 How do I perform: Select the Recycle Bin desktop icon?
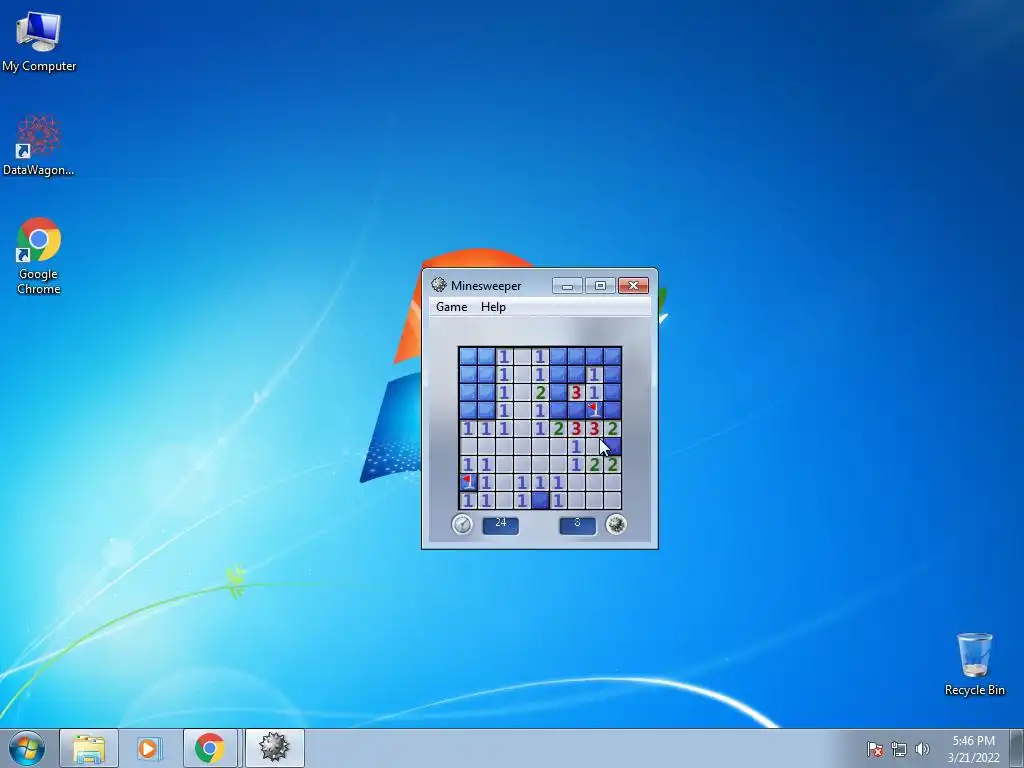point(974,664)
